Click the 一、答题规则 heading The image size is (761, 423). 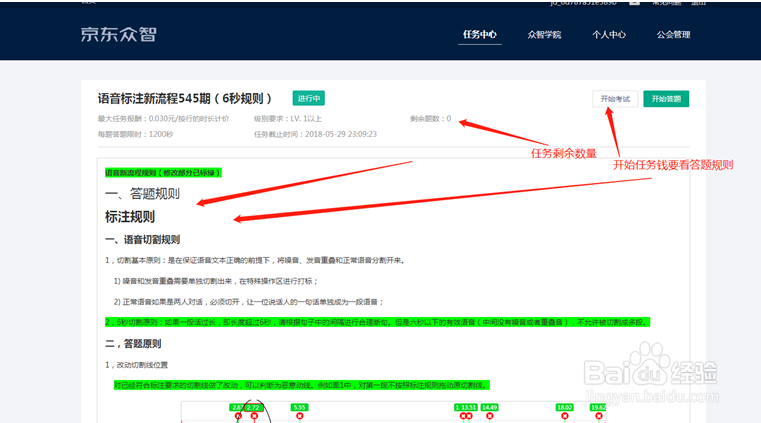[142, 194]
